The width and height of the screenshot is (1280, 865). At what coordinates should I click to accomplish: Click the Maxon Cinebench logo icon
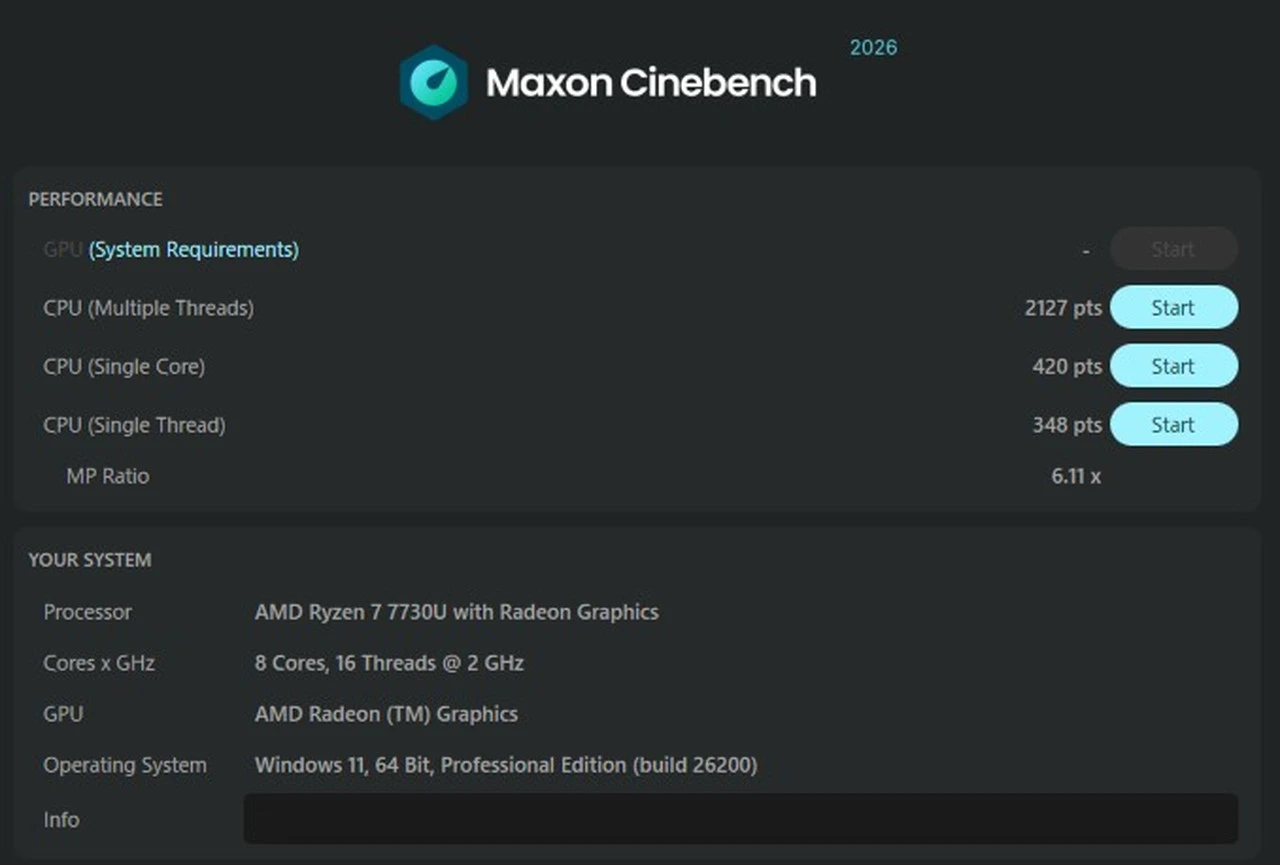[433, 80]
